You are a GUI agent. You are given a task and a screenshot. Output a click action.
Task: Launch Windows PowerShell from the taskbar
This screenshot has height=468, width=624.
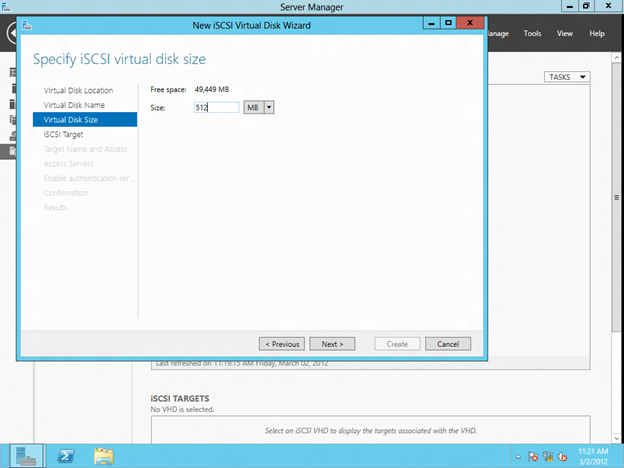(66, 455)
